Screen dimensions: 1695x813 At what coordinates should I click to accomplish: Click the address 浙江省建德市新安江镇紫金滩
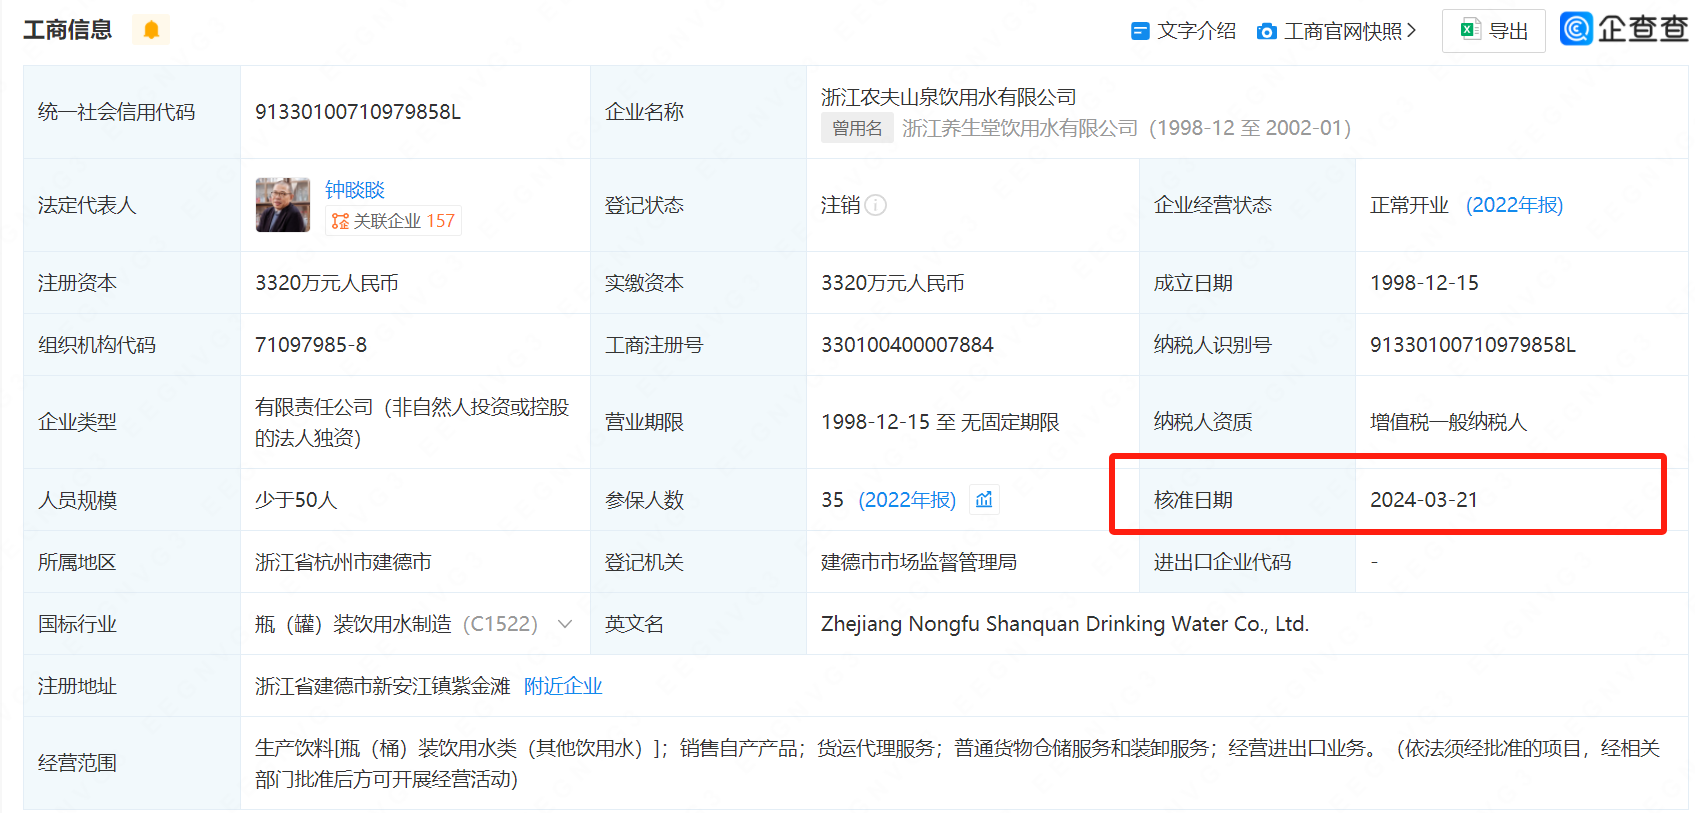point(383,686)
